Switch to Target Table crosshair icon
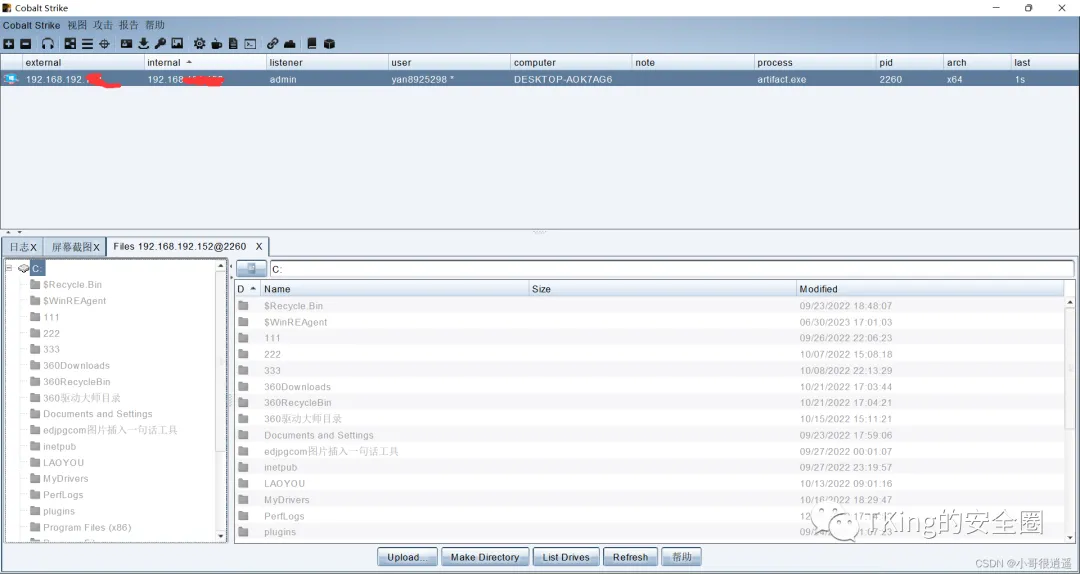1080x574 pixels. 105,43
